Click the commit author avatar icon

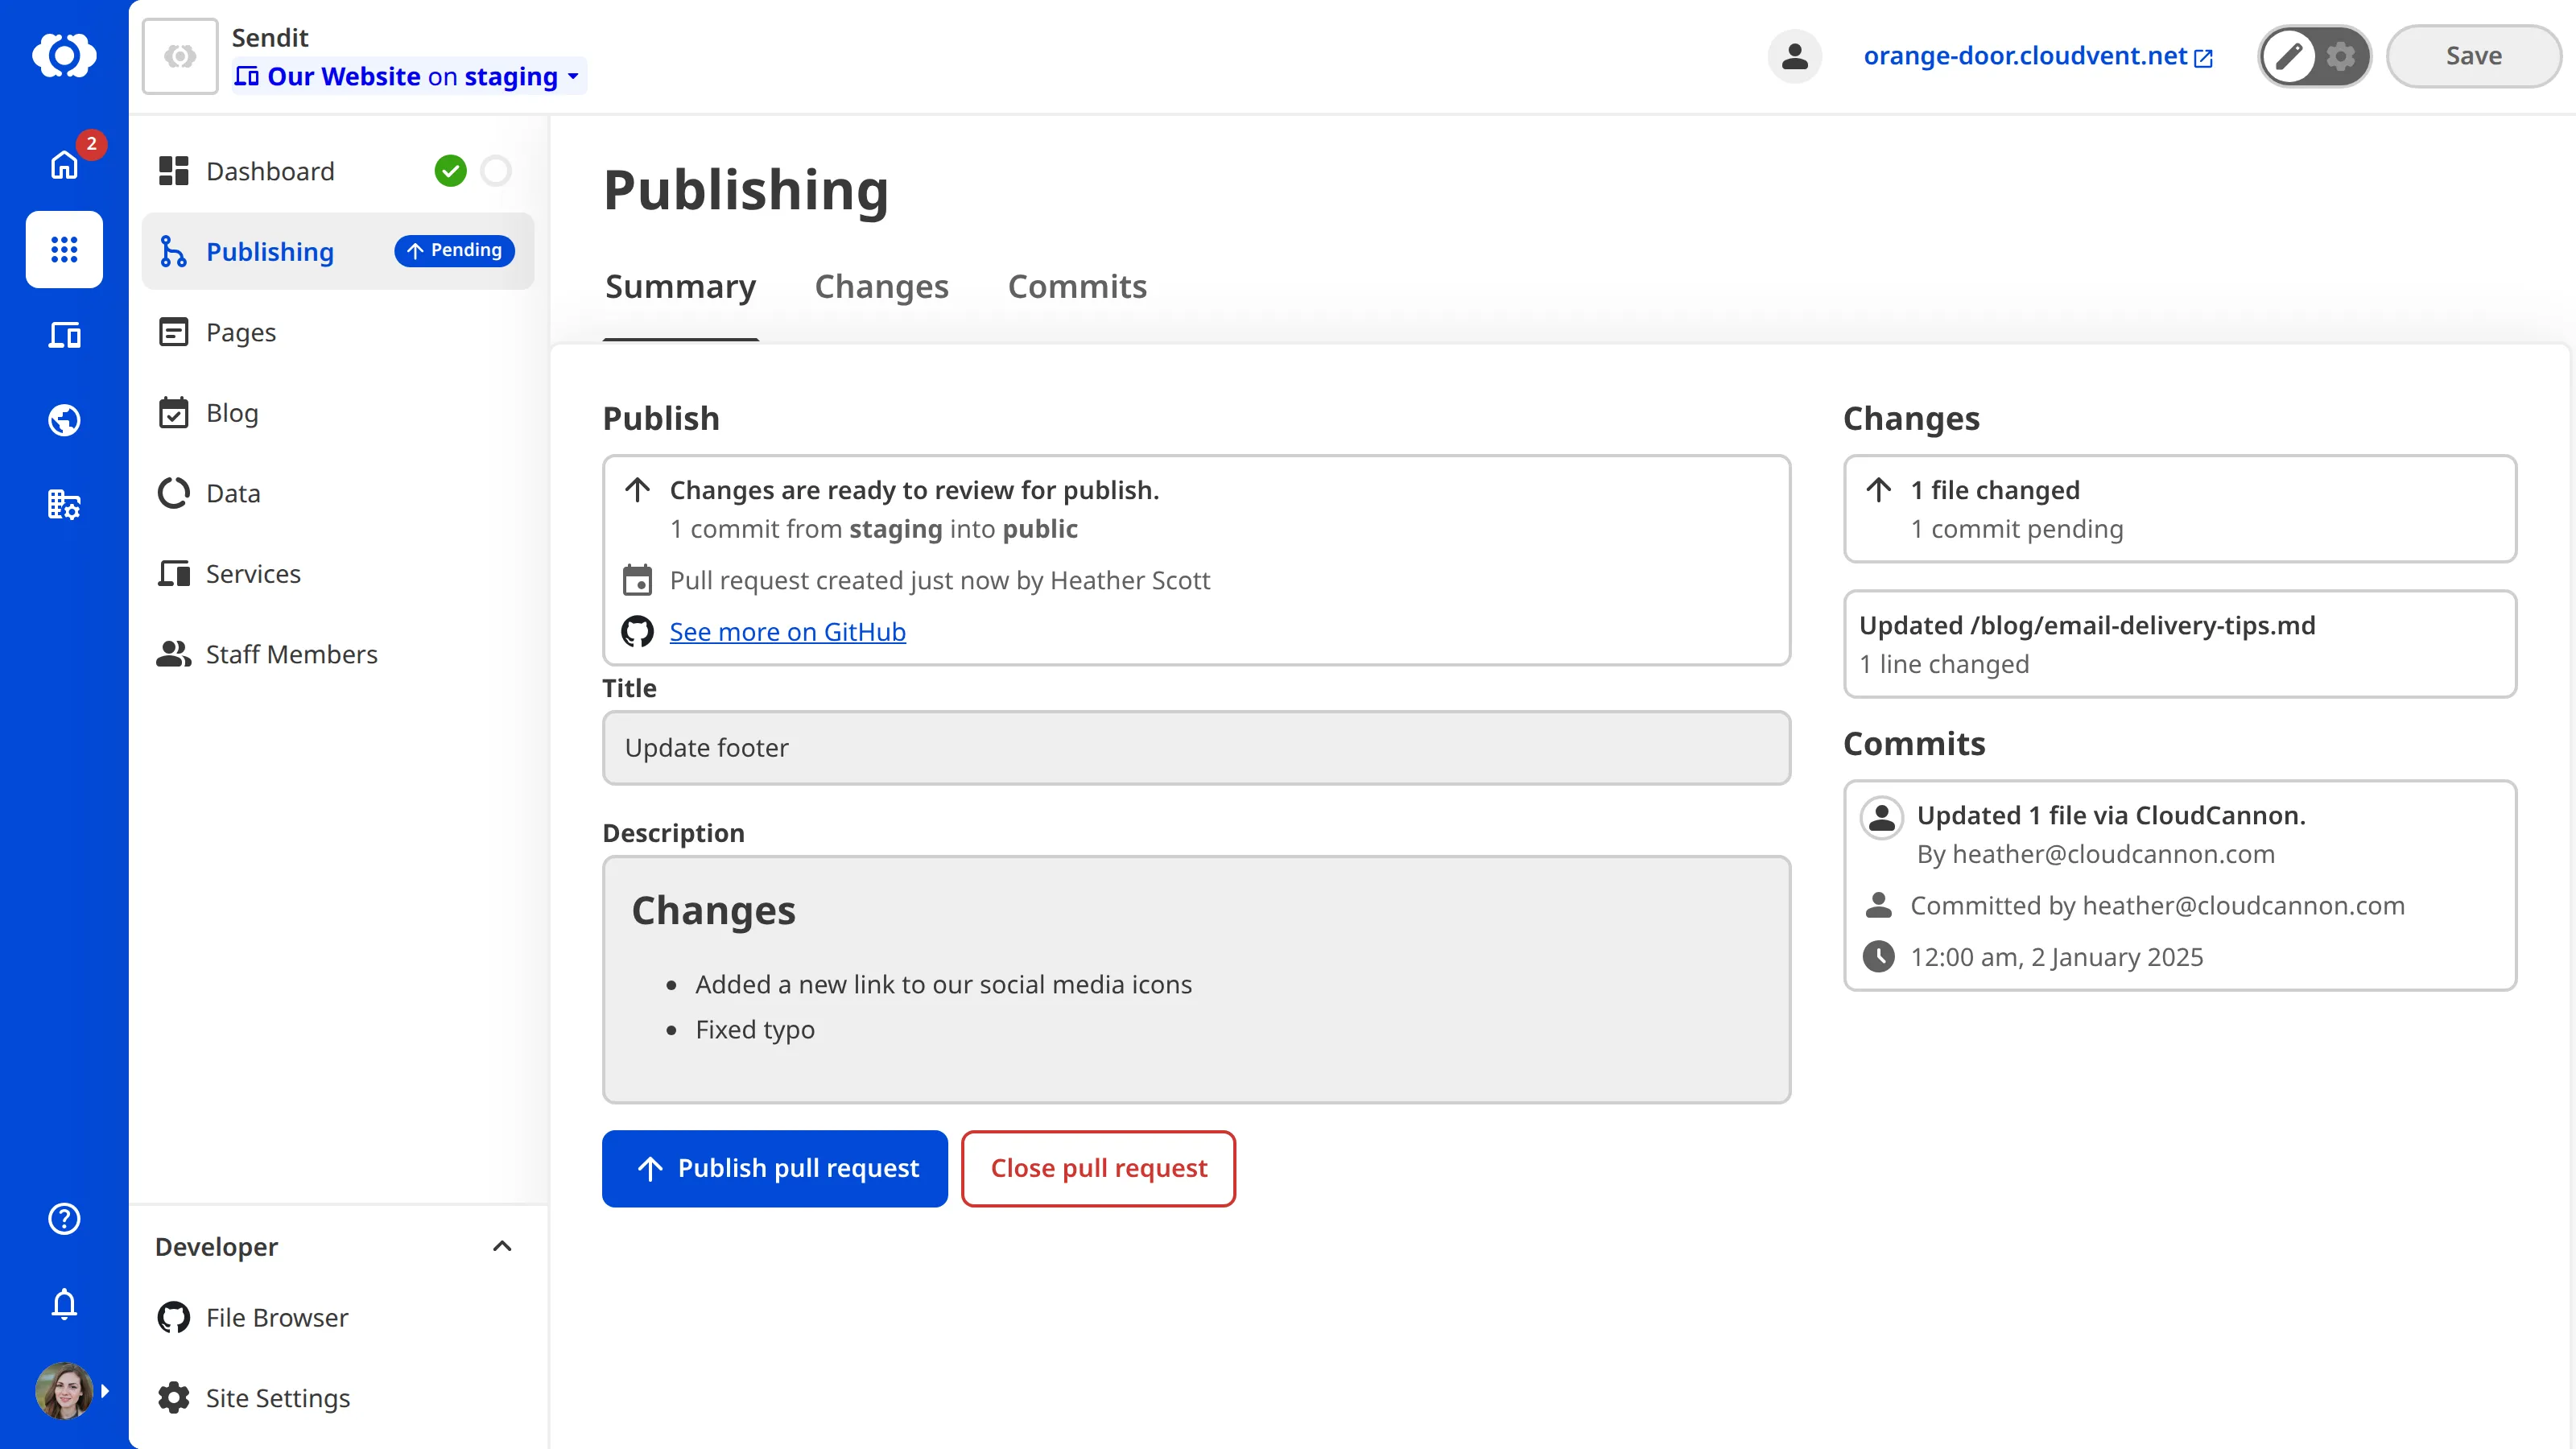click(x=1881, y=817)
